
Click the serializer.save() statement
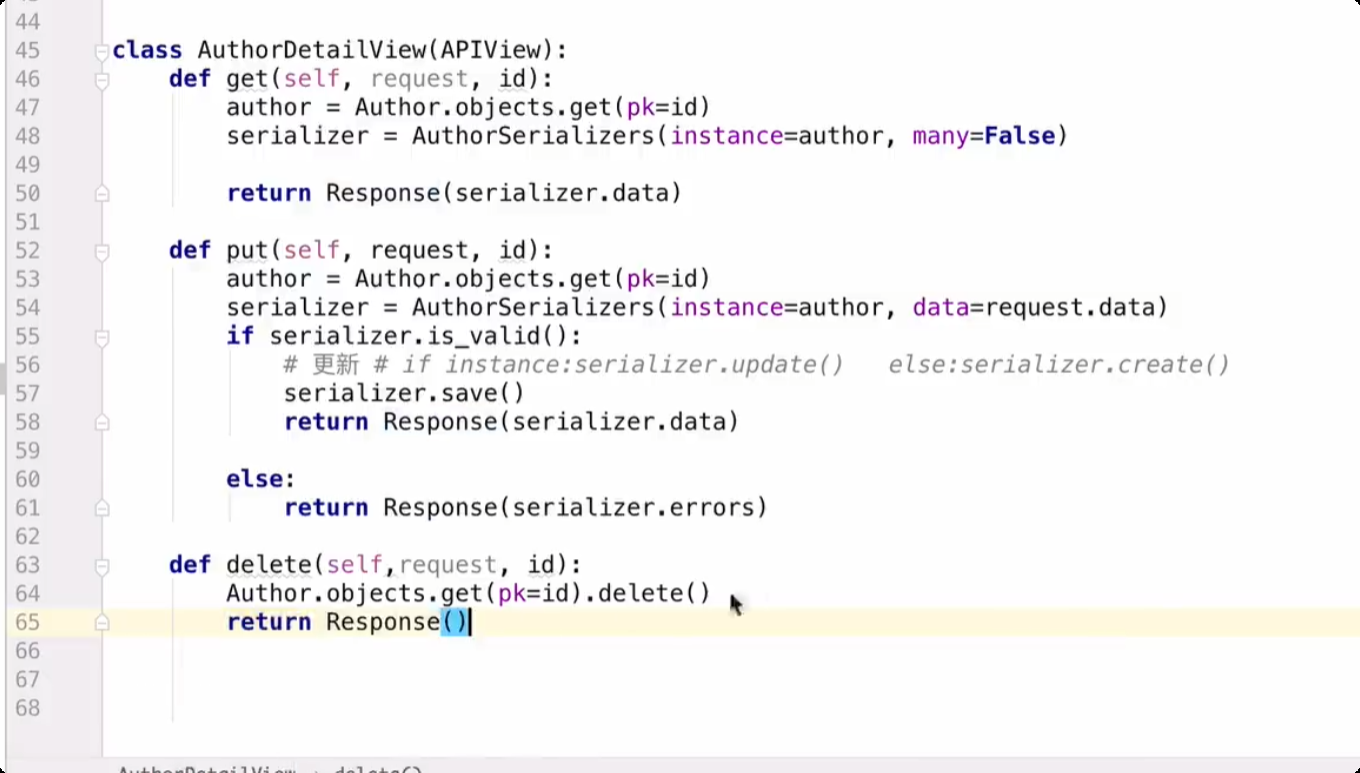[404, 394]
